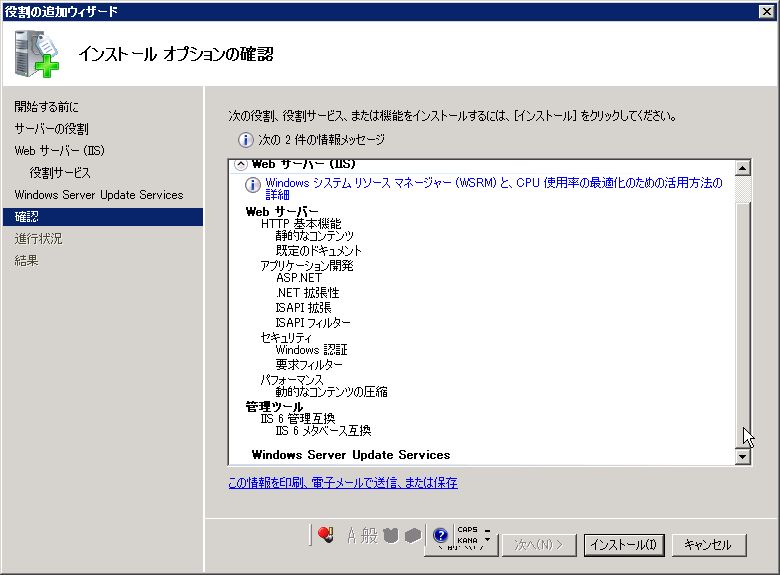Click the info icon beside '次の 2 件の情報メッセージ'

pos(245,140)
